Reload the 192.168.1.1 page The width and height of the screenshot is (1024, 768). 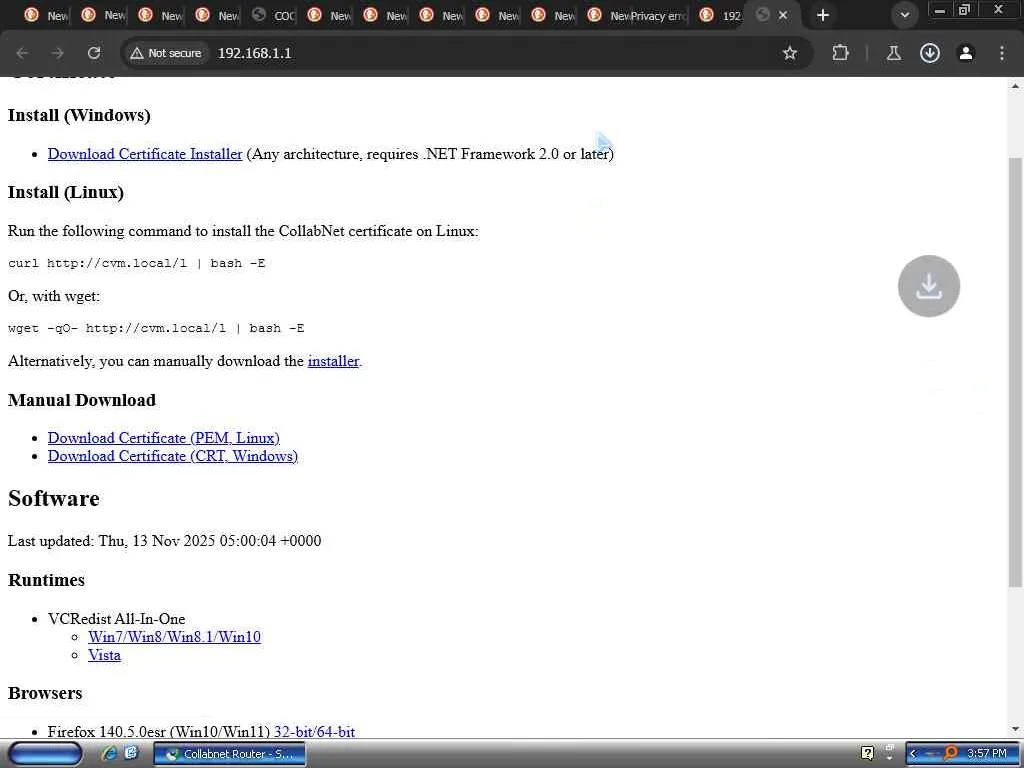(94, 53)
